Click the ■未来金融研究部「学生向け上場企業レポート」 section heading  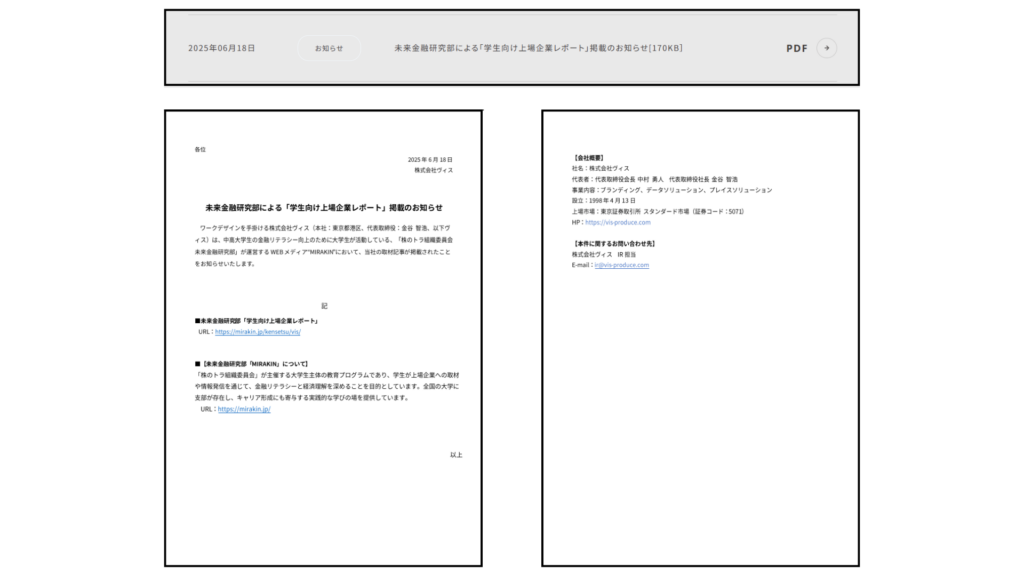[x=256, y=321]
